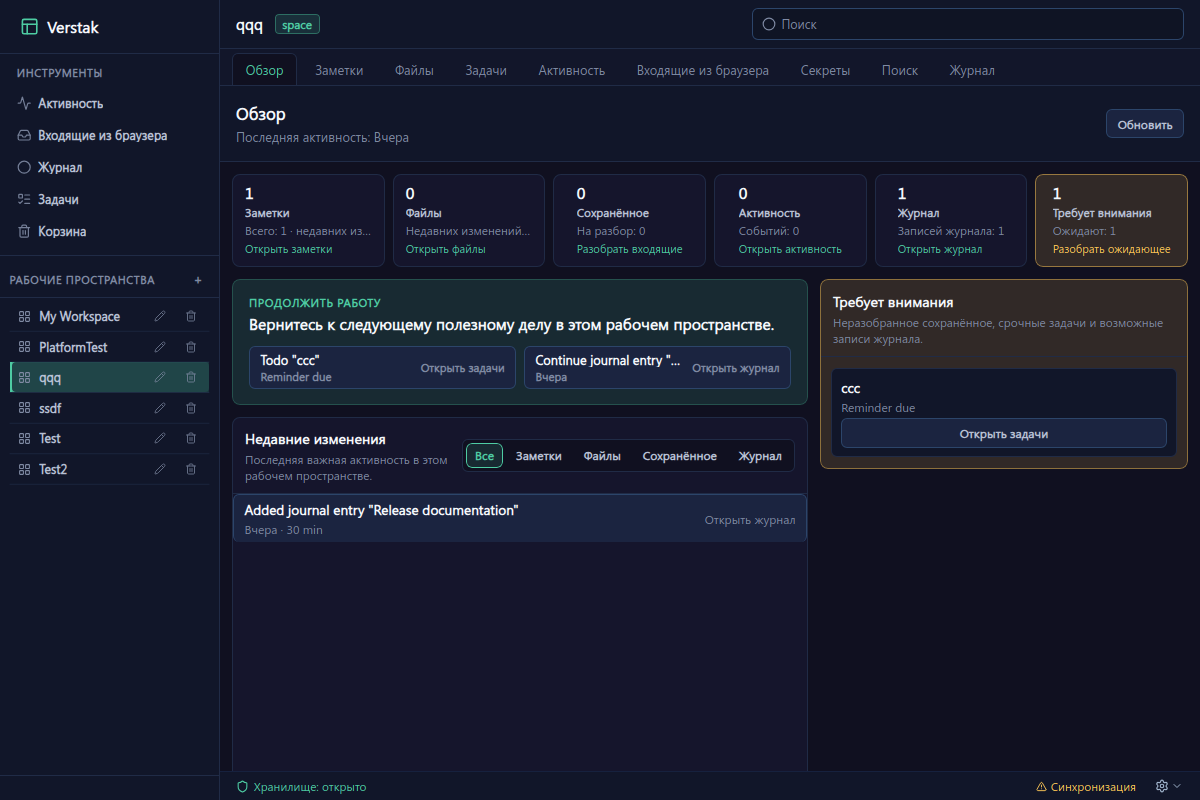Delete Test workspace trash icon

191,438
